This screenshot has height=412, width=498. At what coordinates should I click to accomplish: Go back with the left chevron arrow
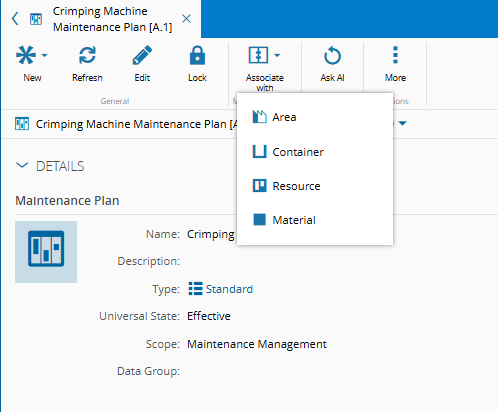(15, 19)
